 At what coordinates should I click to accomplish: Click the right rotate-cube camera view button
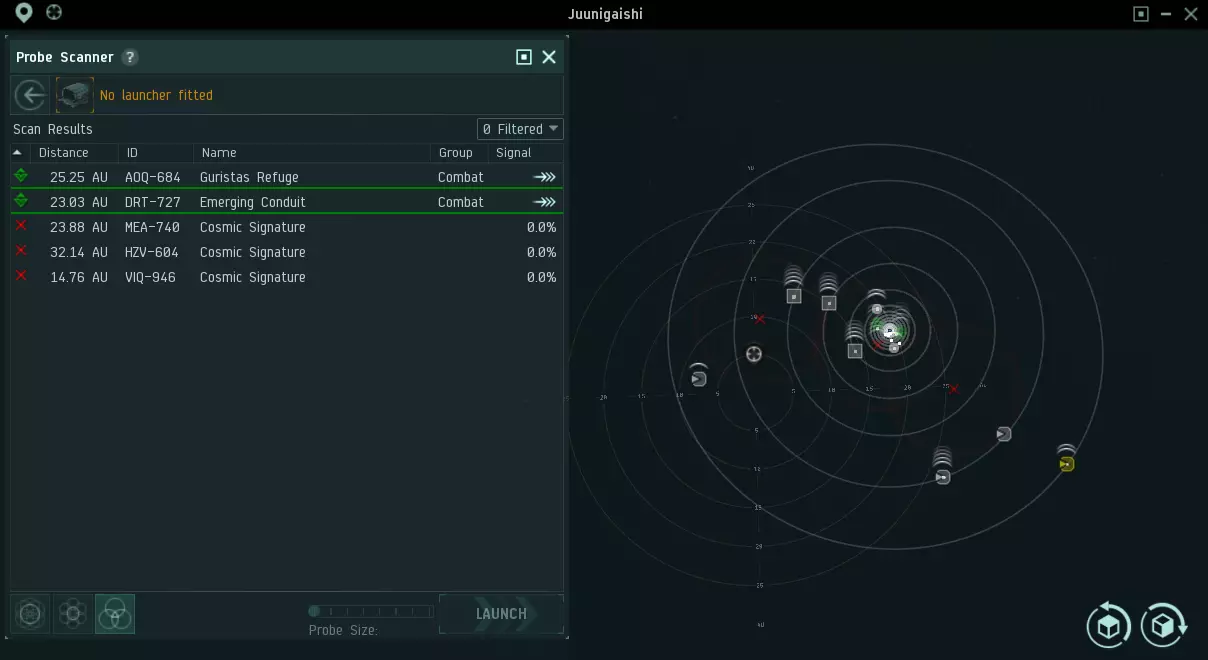coord(1163,625)
